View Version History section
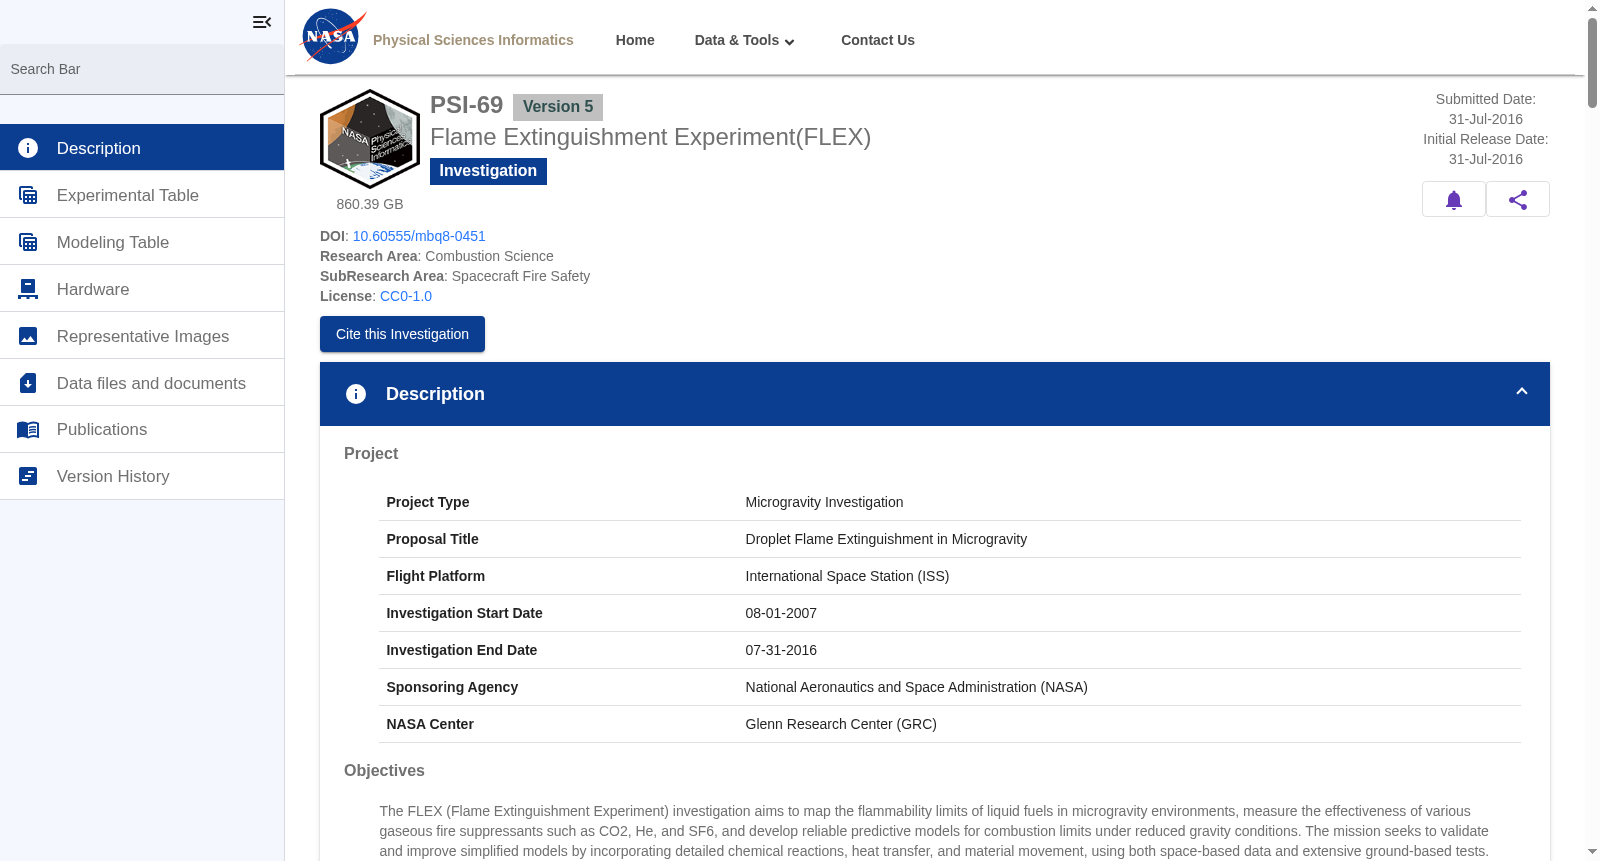The width and height of the screenshot is (1600, 861). click(x=142, y=476)
